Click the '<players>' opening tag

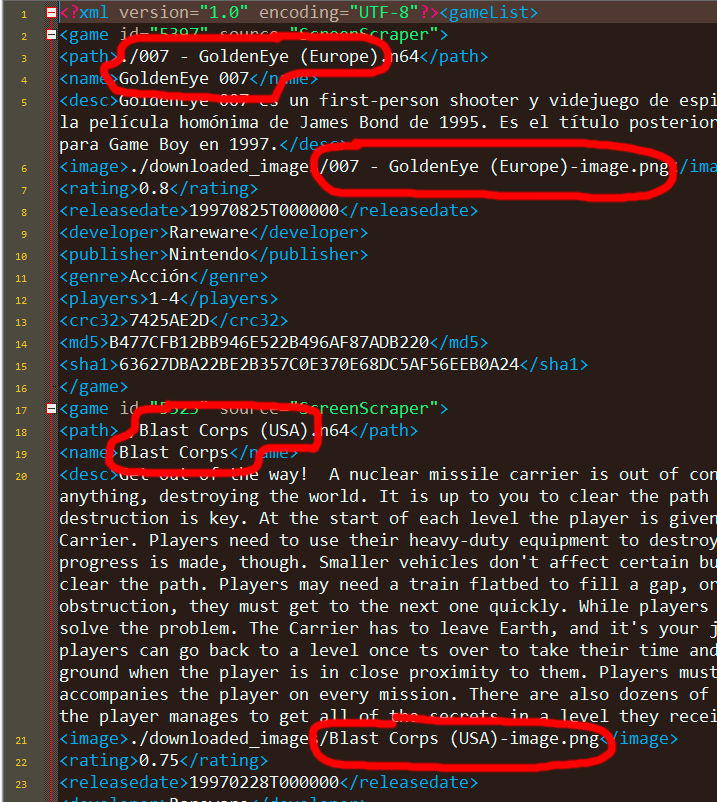[x=104, y=298]
